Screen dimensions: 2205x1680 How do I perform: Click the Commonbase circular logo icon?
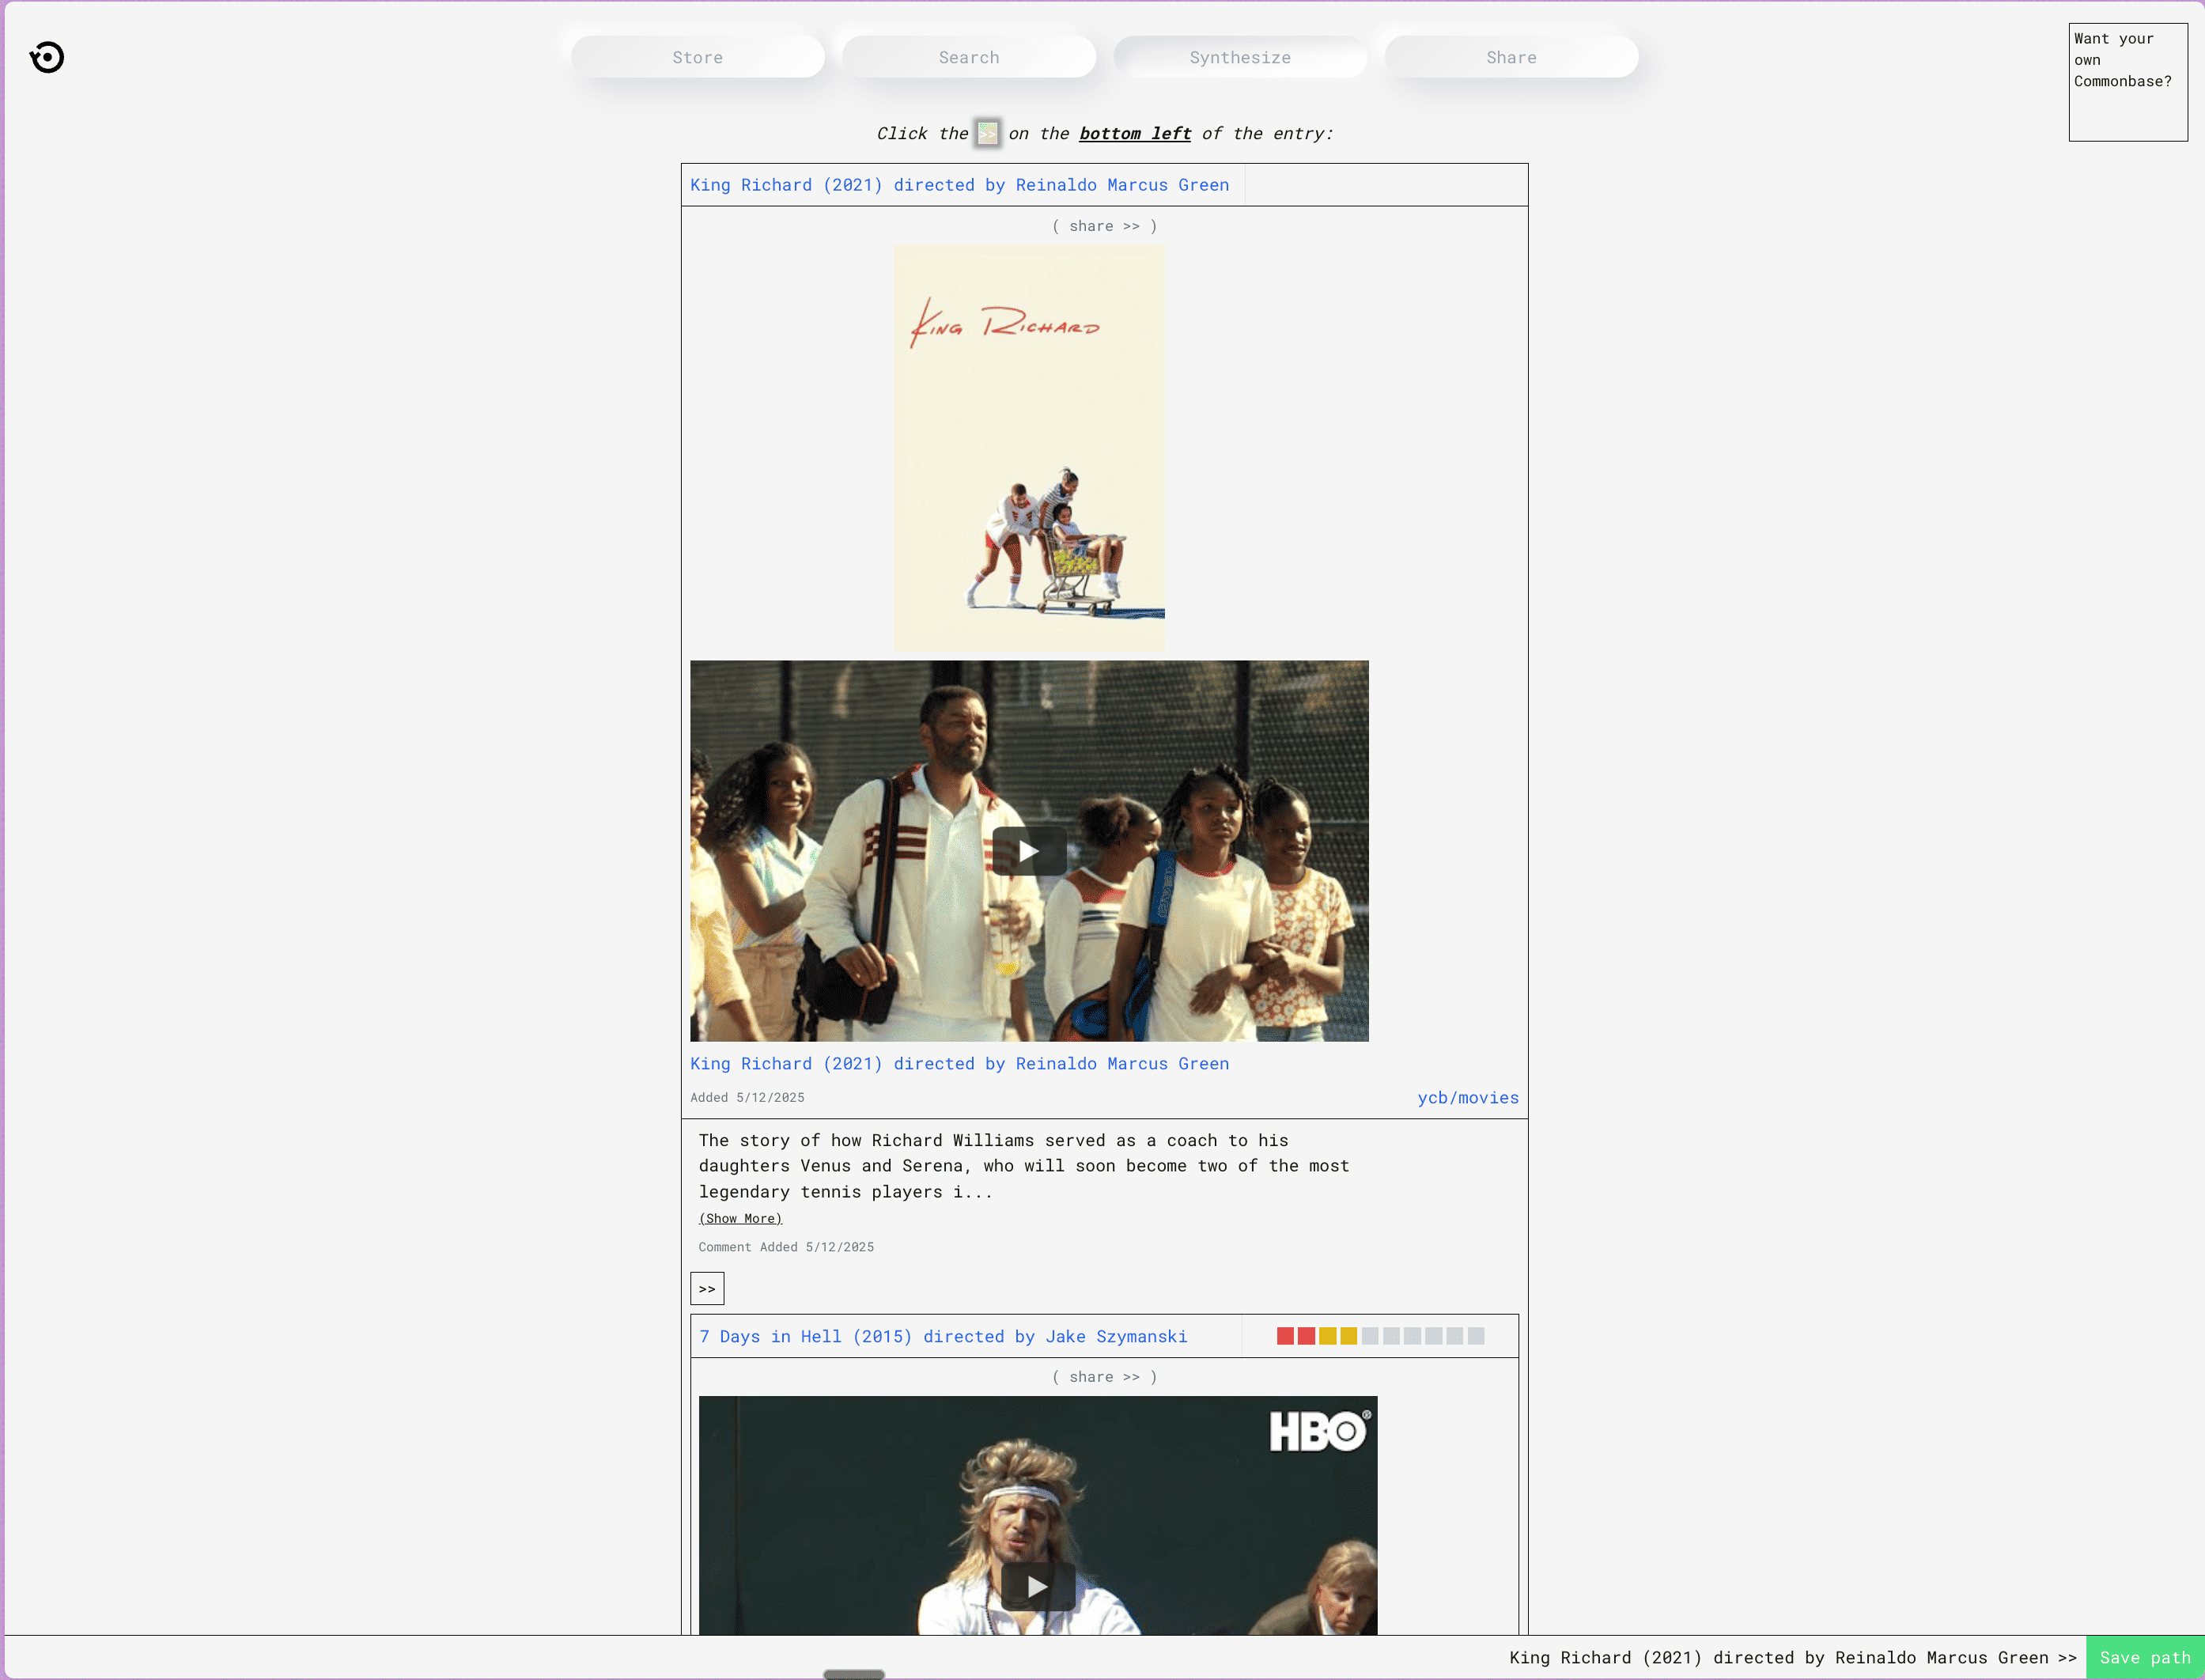click(x=47, y=57)
